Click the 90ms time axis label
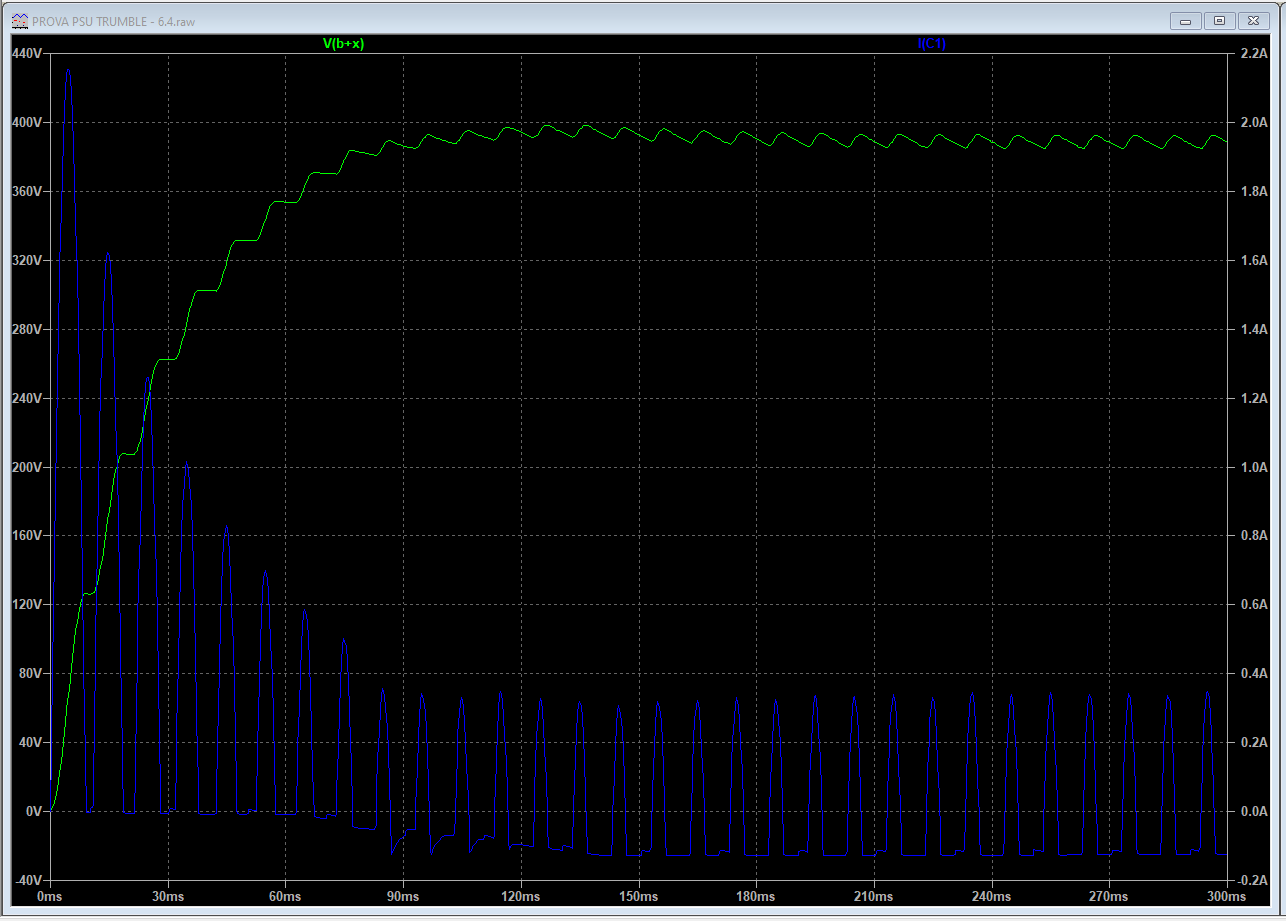1286x921 pixels. [403, 896]
